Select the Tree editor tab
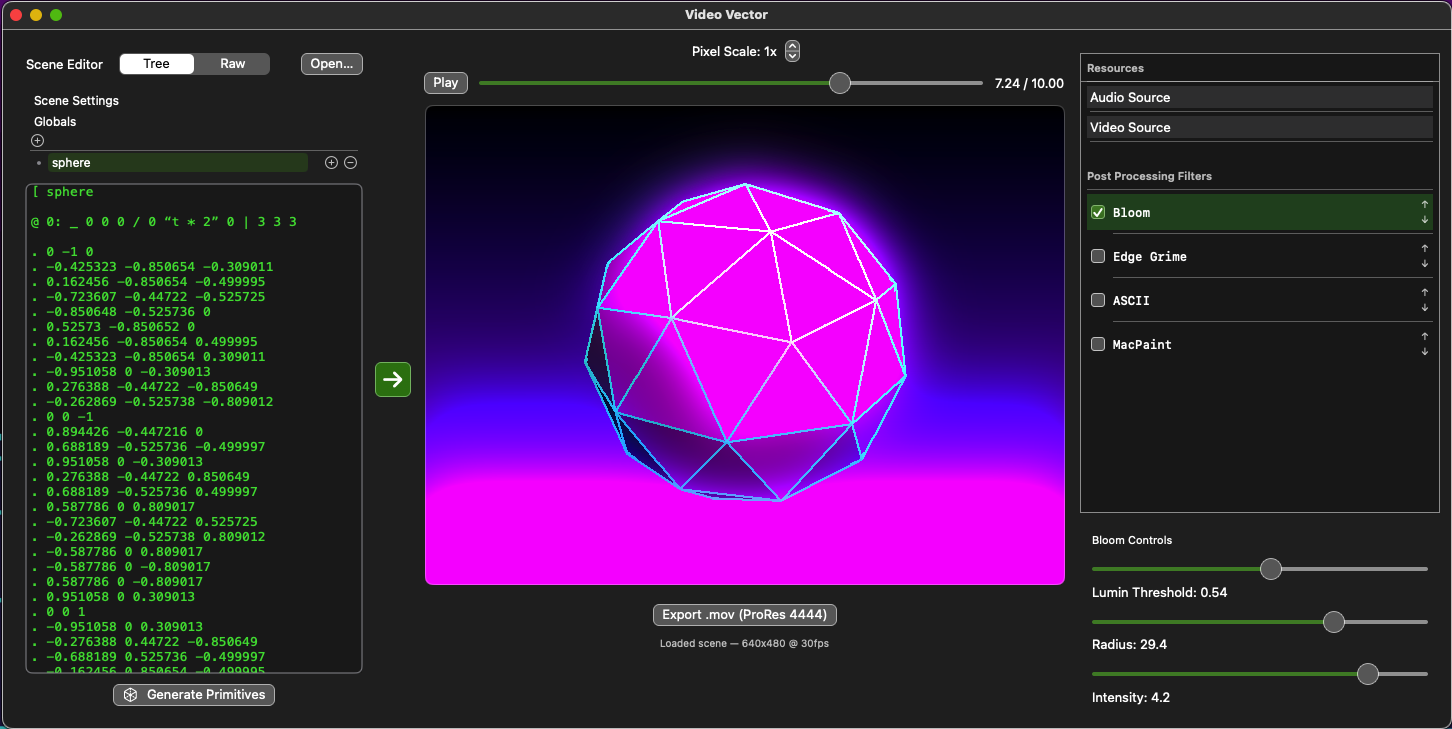Screen dimensions: 1452x729 tap(156, 64)
